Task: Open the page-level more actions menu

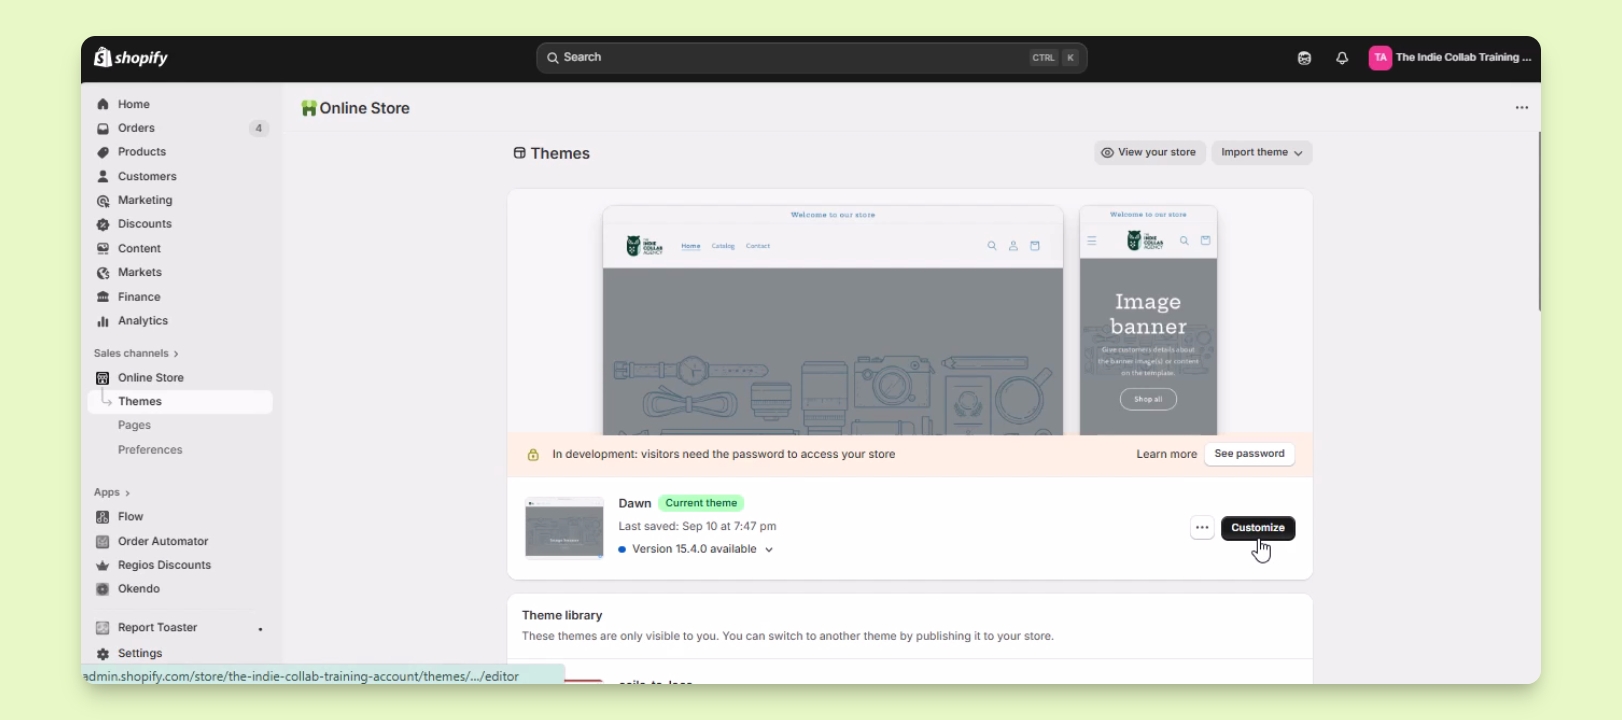Action: 1521,108
